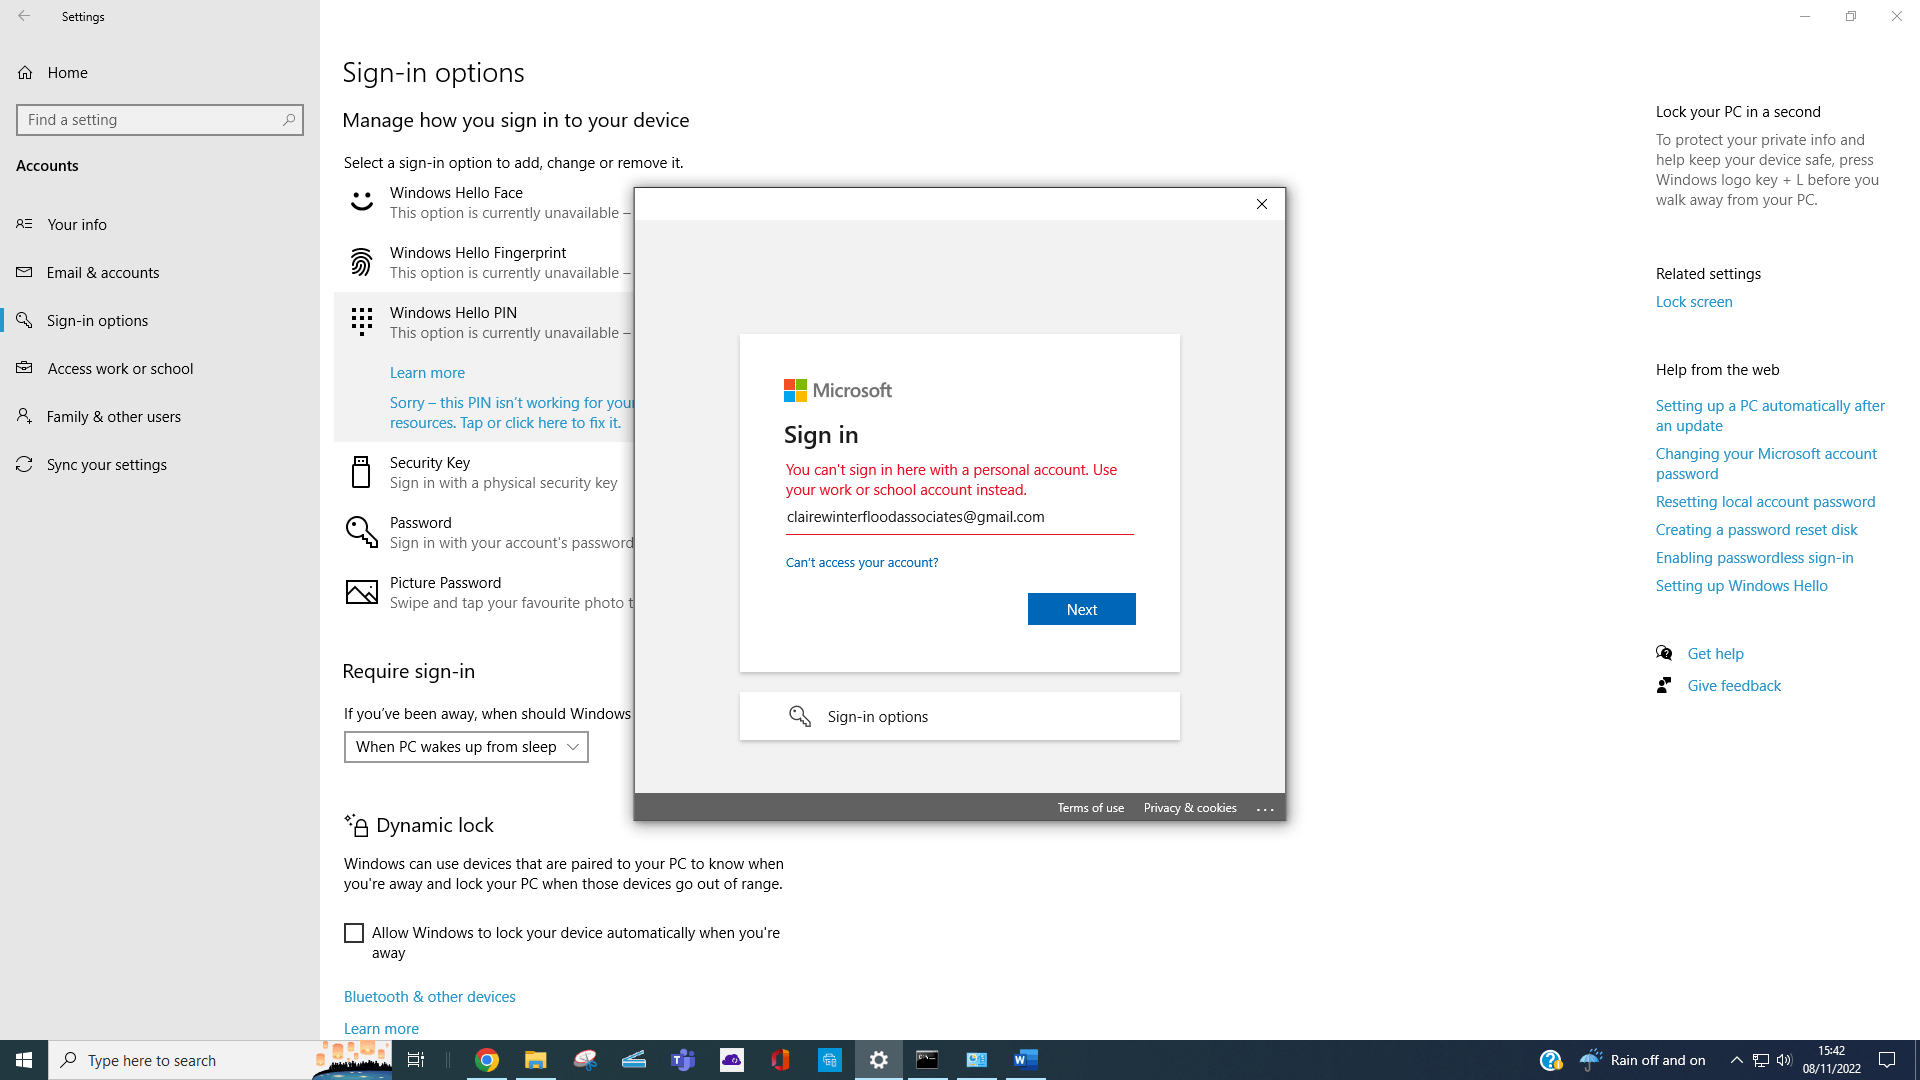The width and height of the screenshot is (1920, 1080).
Task: Show hidden system tray icons
Action: (1736, 1060)
